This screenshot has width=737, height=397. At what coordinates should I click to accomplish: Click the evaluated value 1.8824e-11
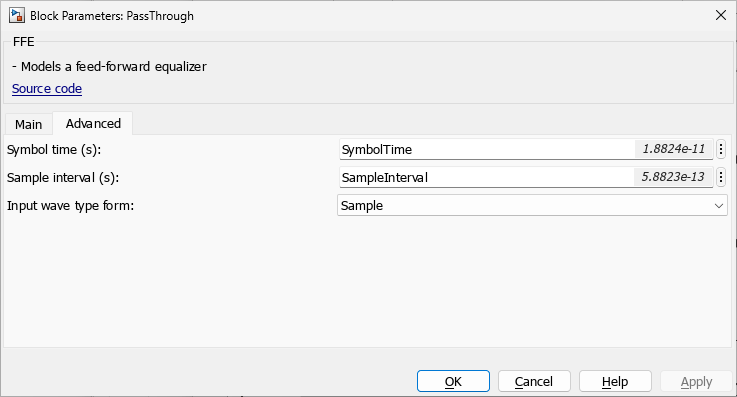(674, 149)
